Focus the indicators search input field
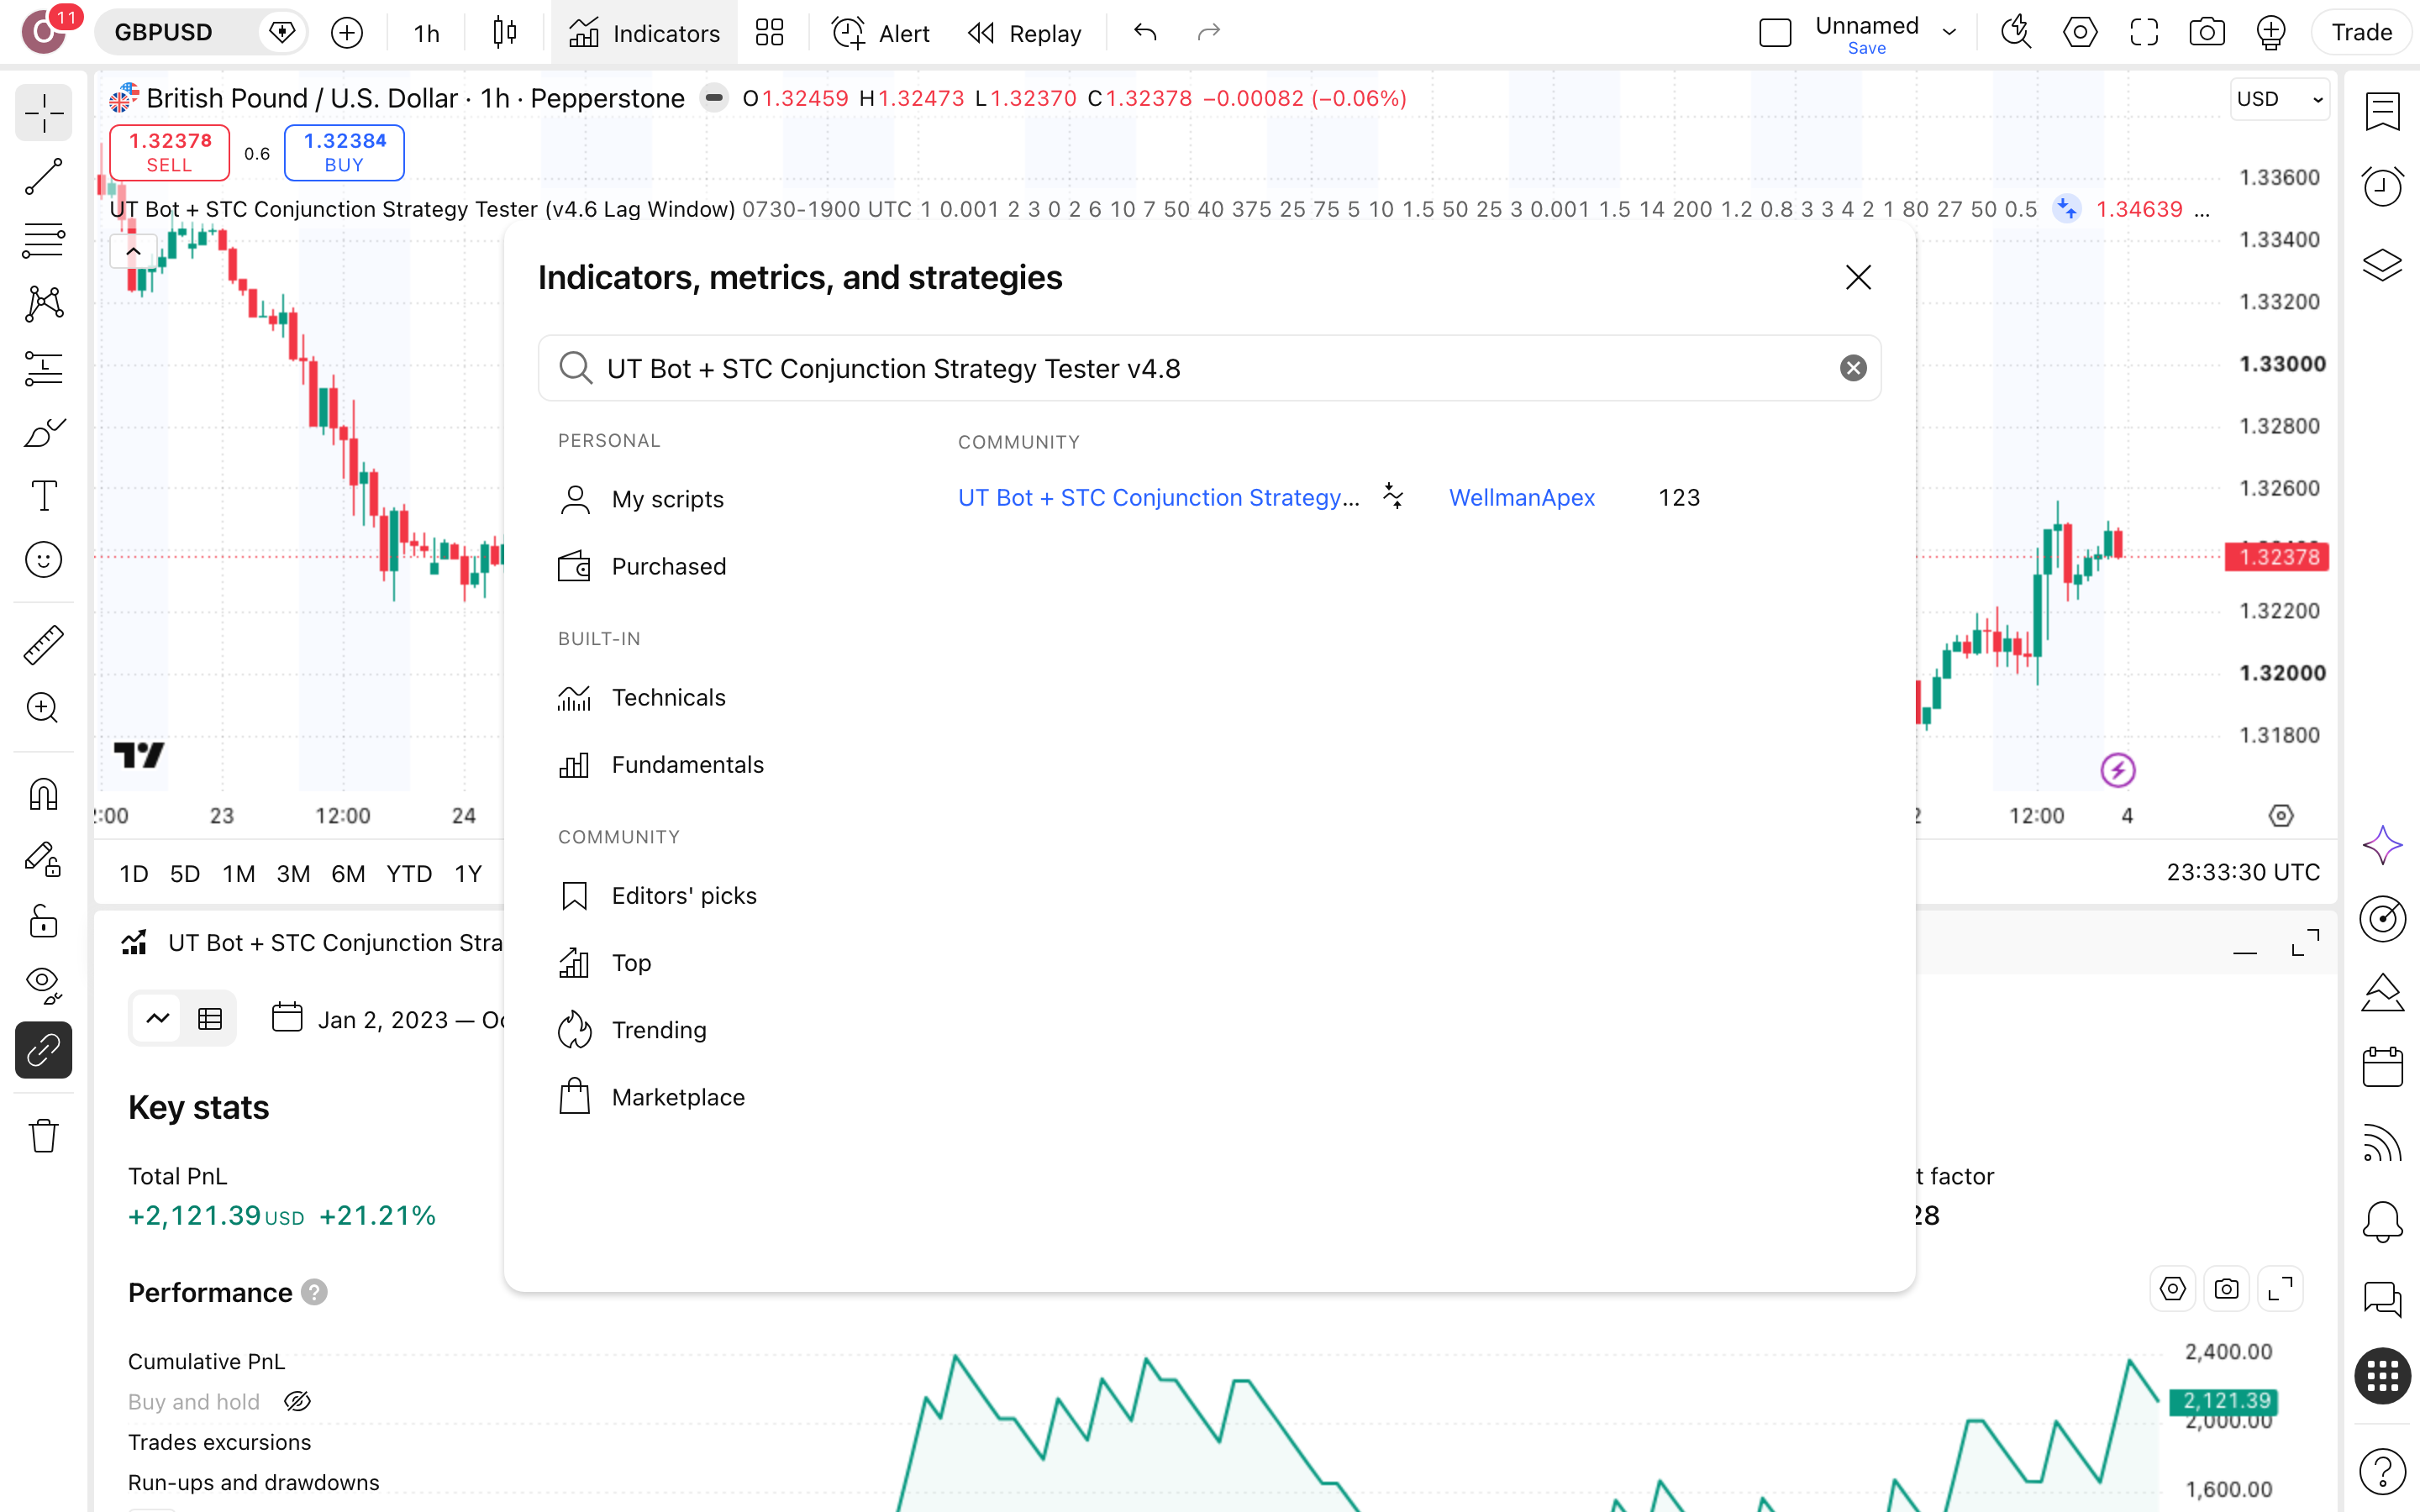The height and width of the screenshot is (1512, 2420). [x=1210, y=368]
